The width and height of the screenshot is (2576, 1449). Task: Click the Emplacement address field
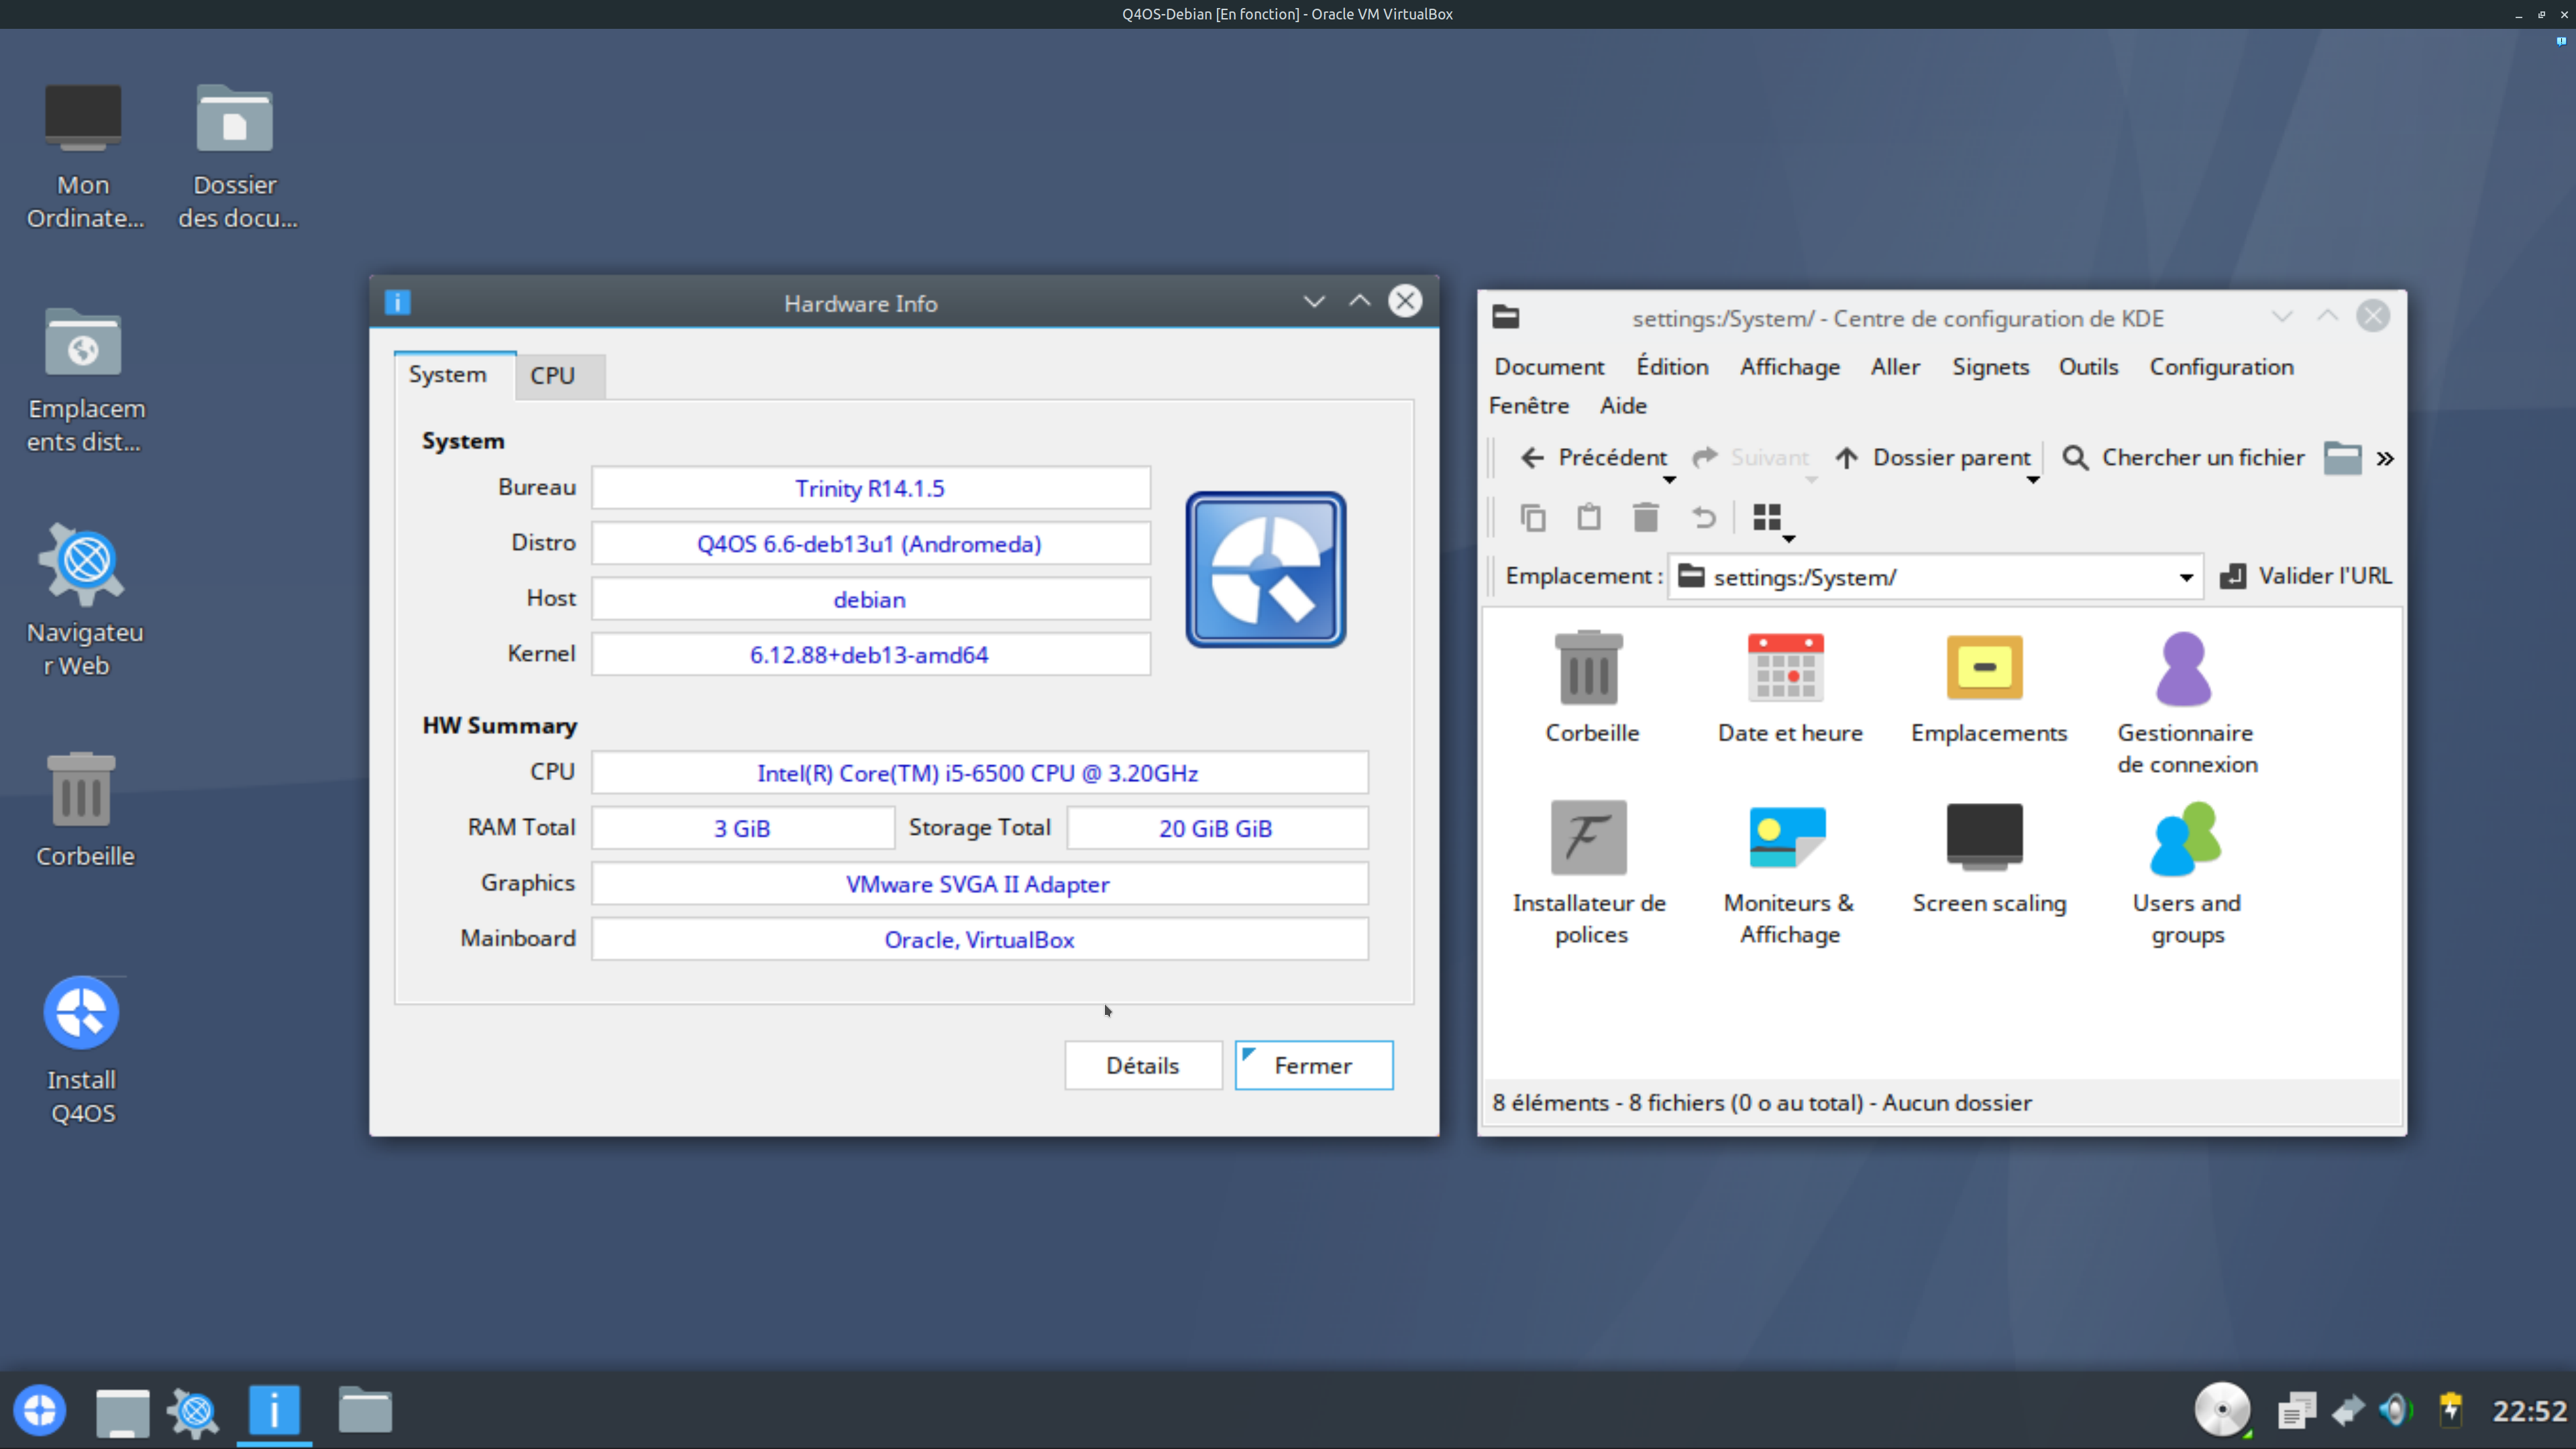[1935, 577]
